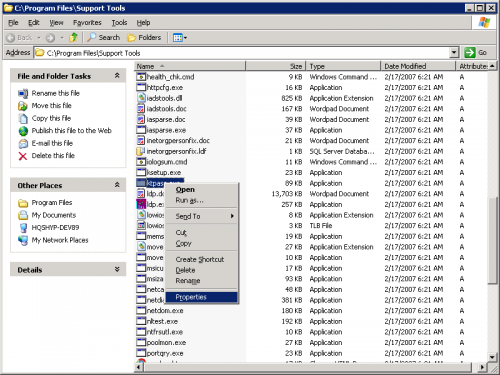500x375 pixels.
Task: Choose Copy in the context menu
Action: pos(202,243)
